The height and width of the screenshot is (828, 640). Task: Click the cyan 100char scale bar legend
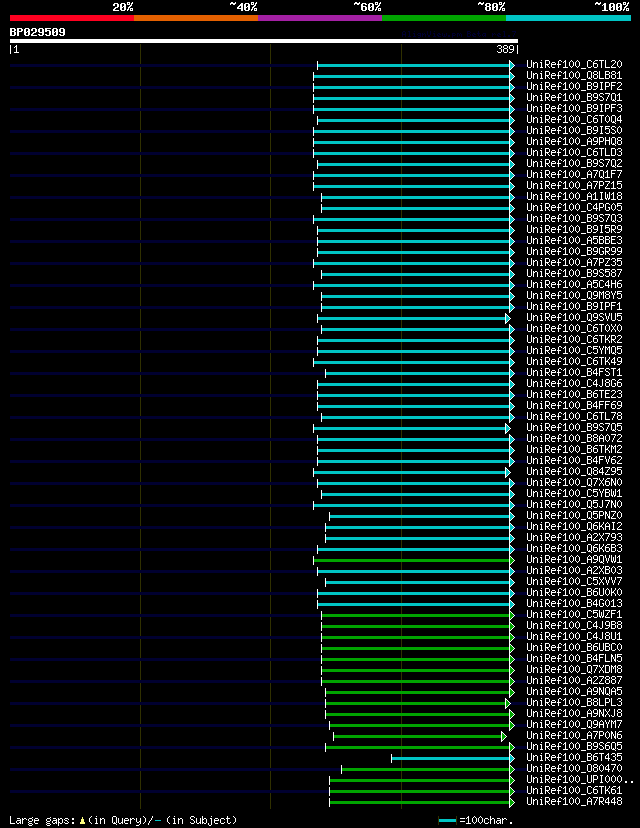447,821
